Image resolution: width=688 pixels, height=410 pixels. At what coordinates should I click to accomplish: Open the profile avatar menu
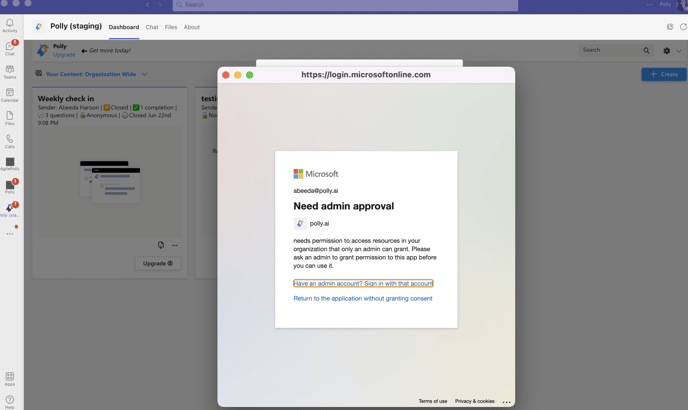click(682, 4)
